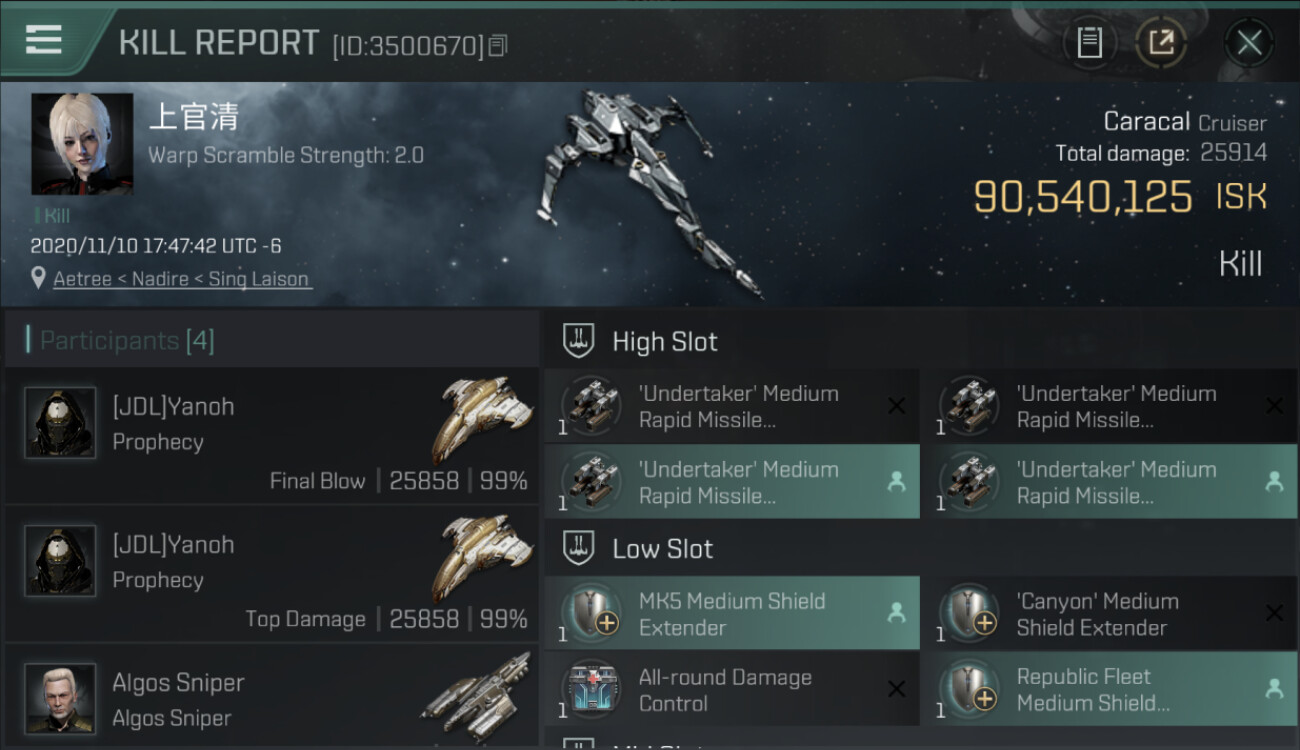This screenshot has height=750, width=1300.
Task: Open Yanoh Top Damage participant entry
Action: coord(272,574)
